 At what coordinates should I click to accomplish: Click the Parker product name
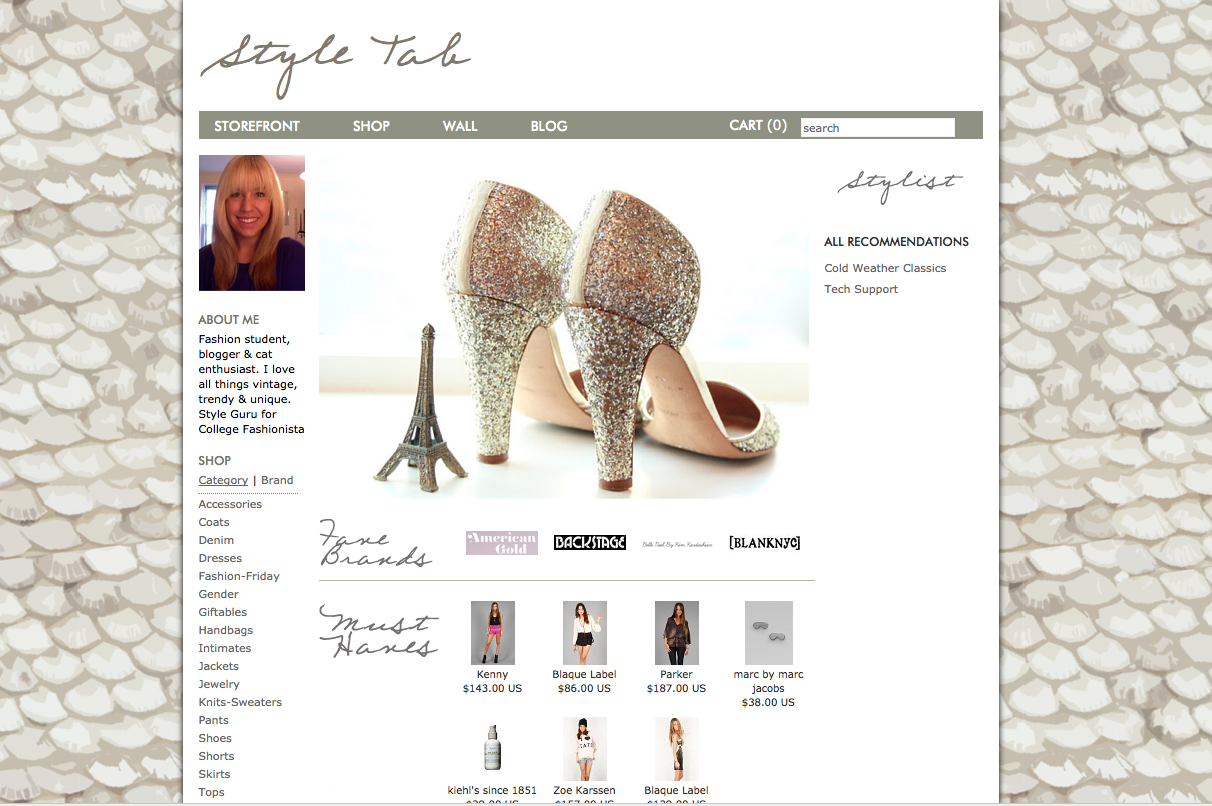click(676, 674)
